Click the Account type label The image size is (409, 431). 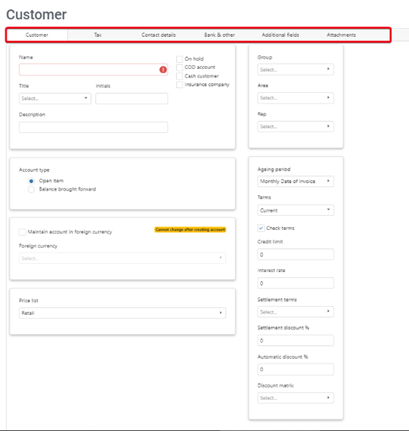click(34, 170)
